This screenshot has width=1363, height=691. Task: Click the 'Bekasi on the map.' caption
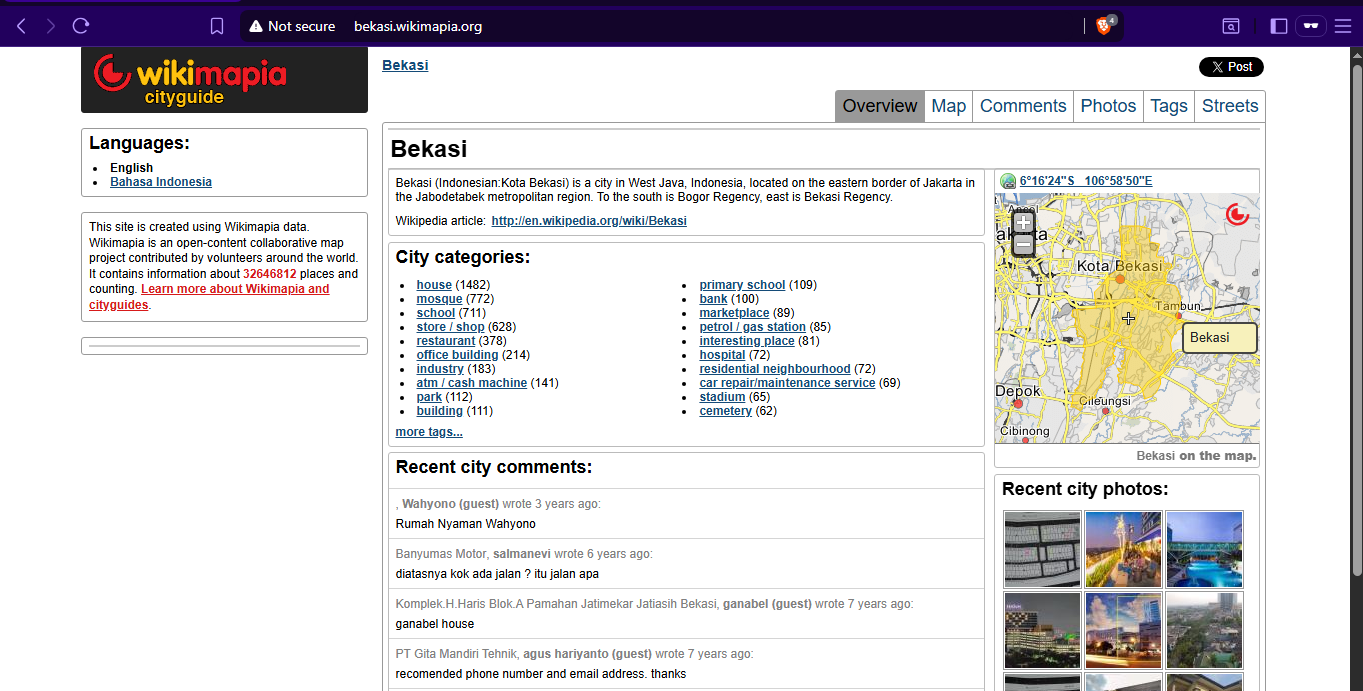(x=1196, y=456)
